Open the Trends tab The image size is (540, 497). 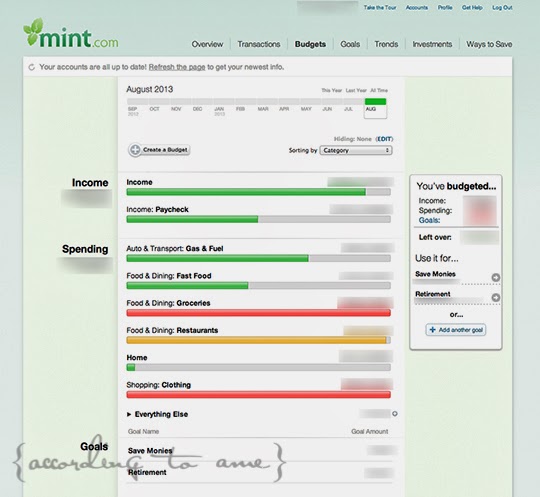[386, 44]
